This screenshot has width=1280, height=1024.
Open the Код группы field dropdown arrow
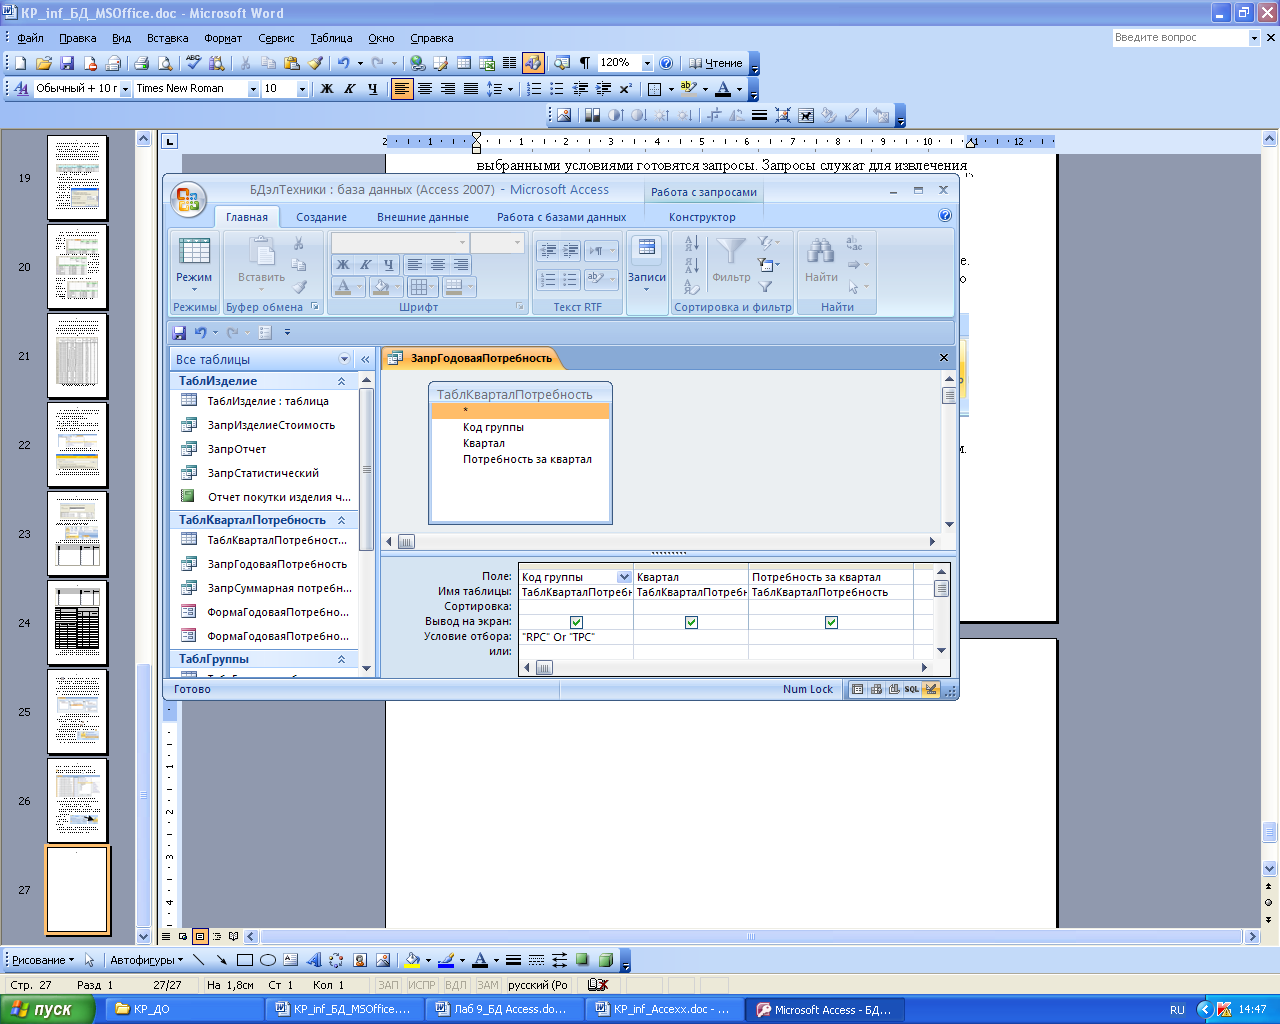tap(624, 577)
